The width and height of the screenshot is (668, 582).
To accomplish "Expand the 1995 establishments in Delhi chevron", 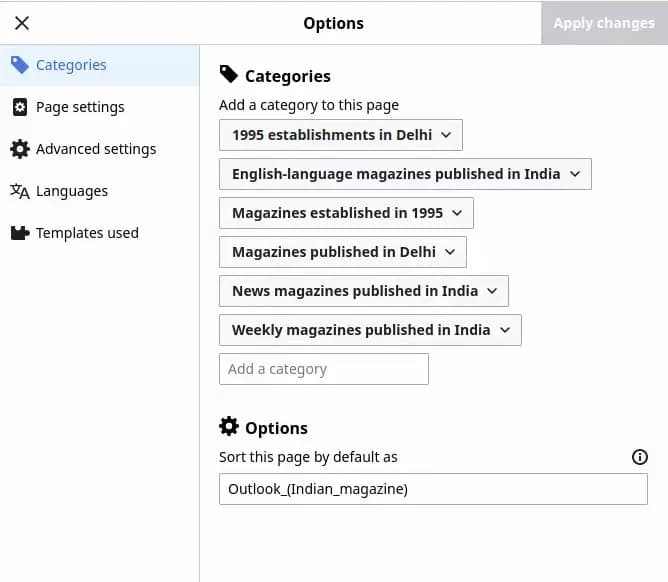I will [446, 135].
